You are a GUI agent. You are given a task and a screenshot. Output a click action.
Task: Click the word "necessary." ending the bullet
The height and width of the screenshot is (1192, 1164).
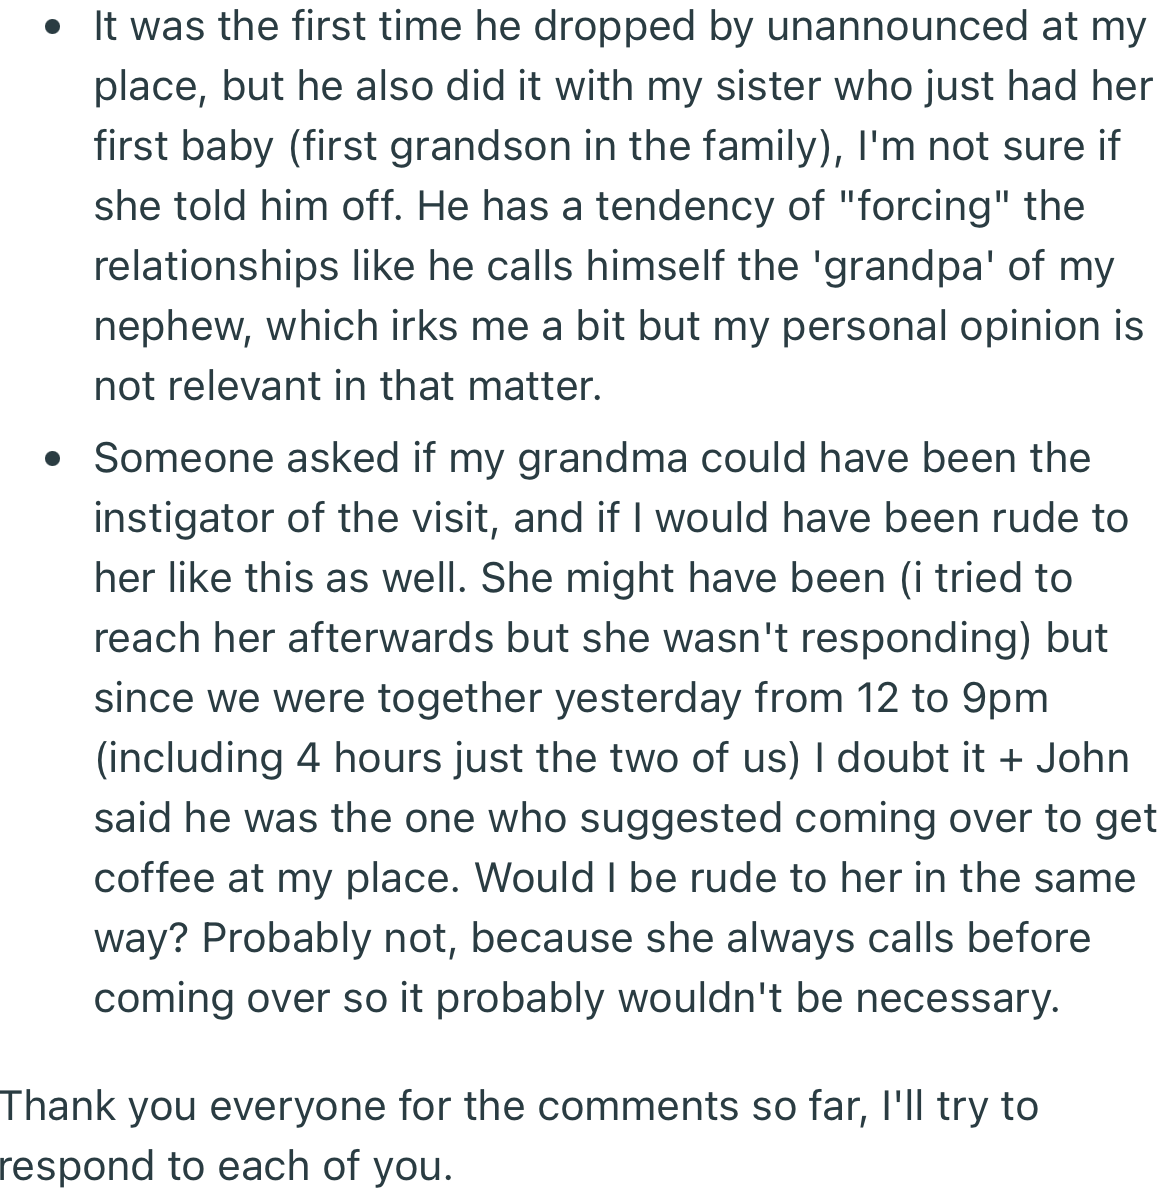957,998
